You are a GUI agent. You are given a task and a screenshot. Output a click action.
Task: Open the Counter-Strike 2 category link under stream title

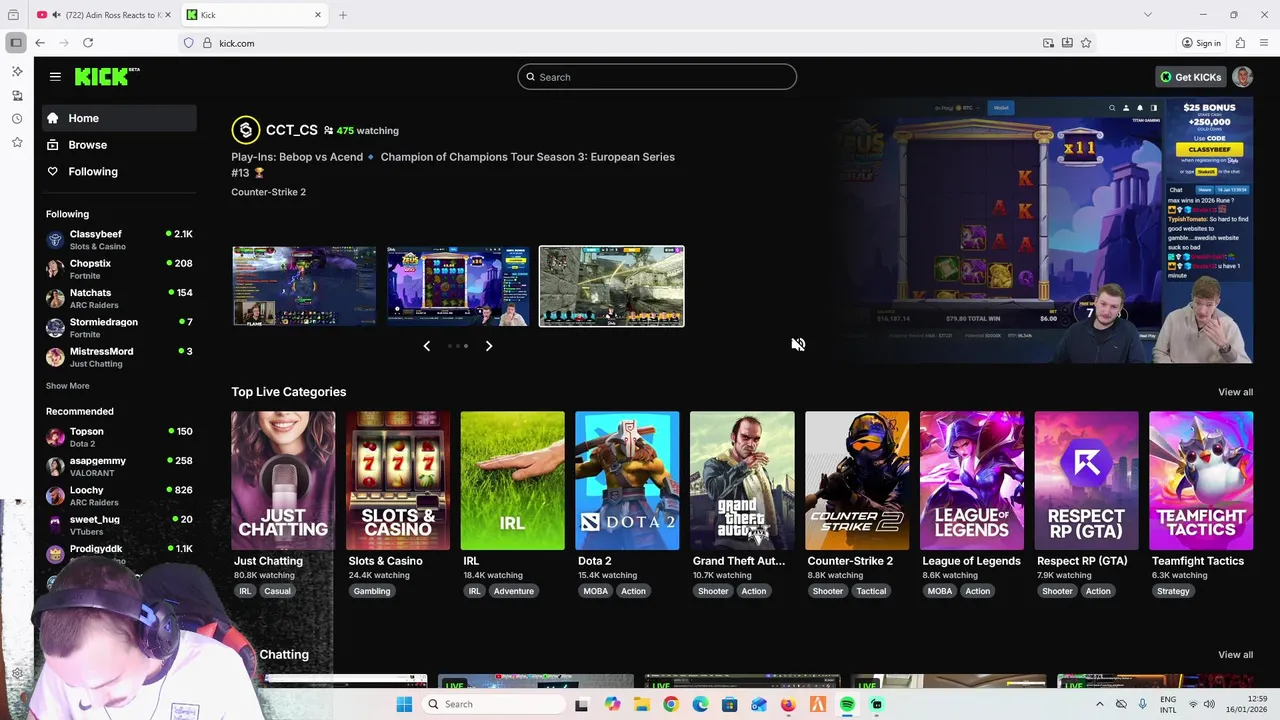[268, 192]
